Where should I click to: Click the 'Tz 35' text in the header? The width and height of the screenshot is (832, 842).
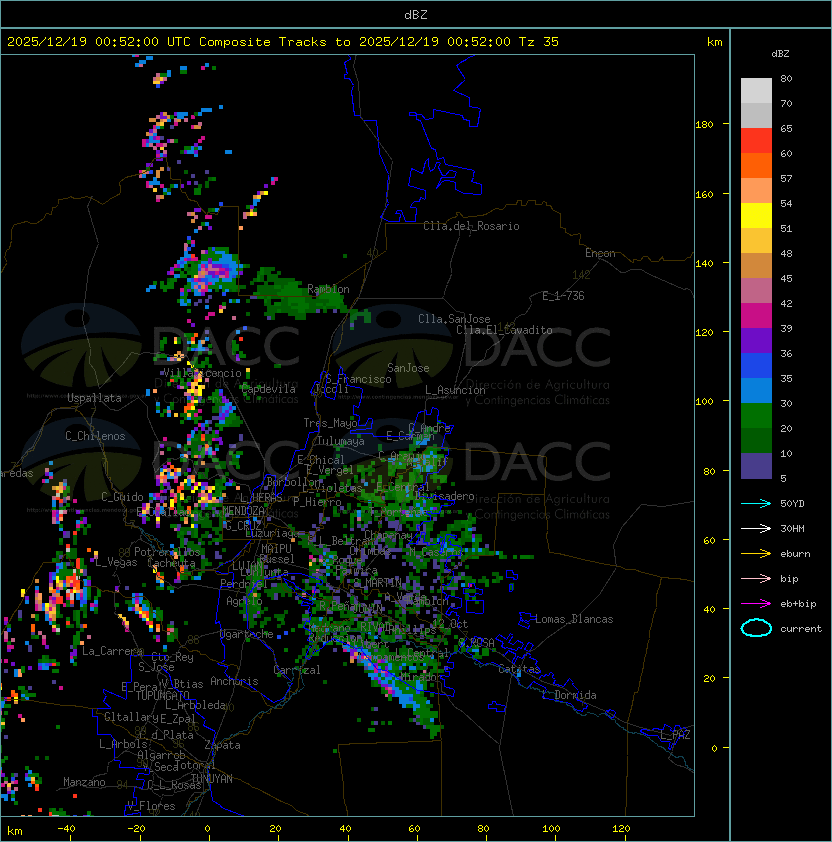pyautogui.click(x=539, y=42)
